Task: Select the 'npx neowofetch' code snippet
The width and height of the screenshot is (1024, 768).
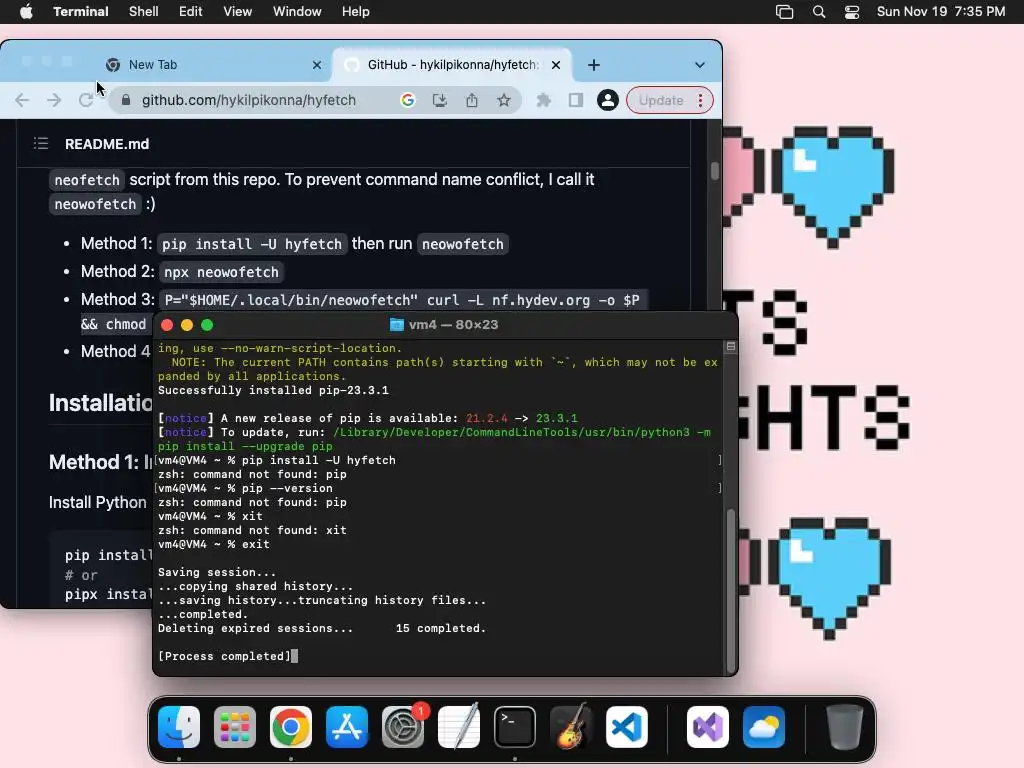Action: [x=221, y=272]
